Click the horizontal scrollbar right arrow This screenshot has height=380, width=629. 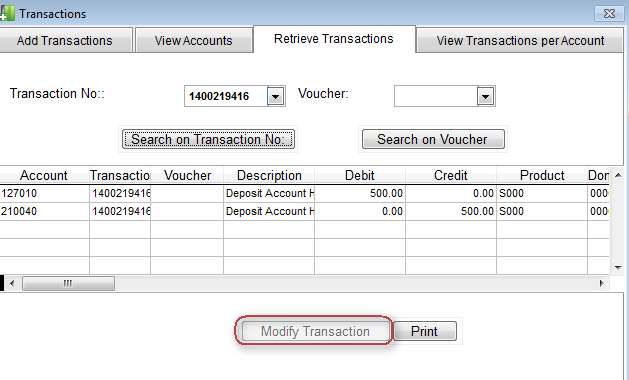[601, 284]
